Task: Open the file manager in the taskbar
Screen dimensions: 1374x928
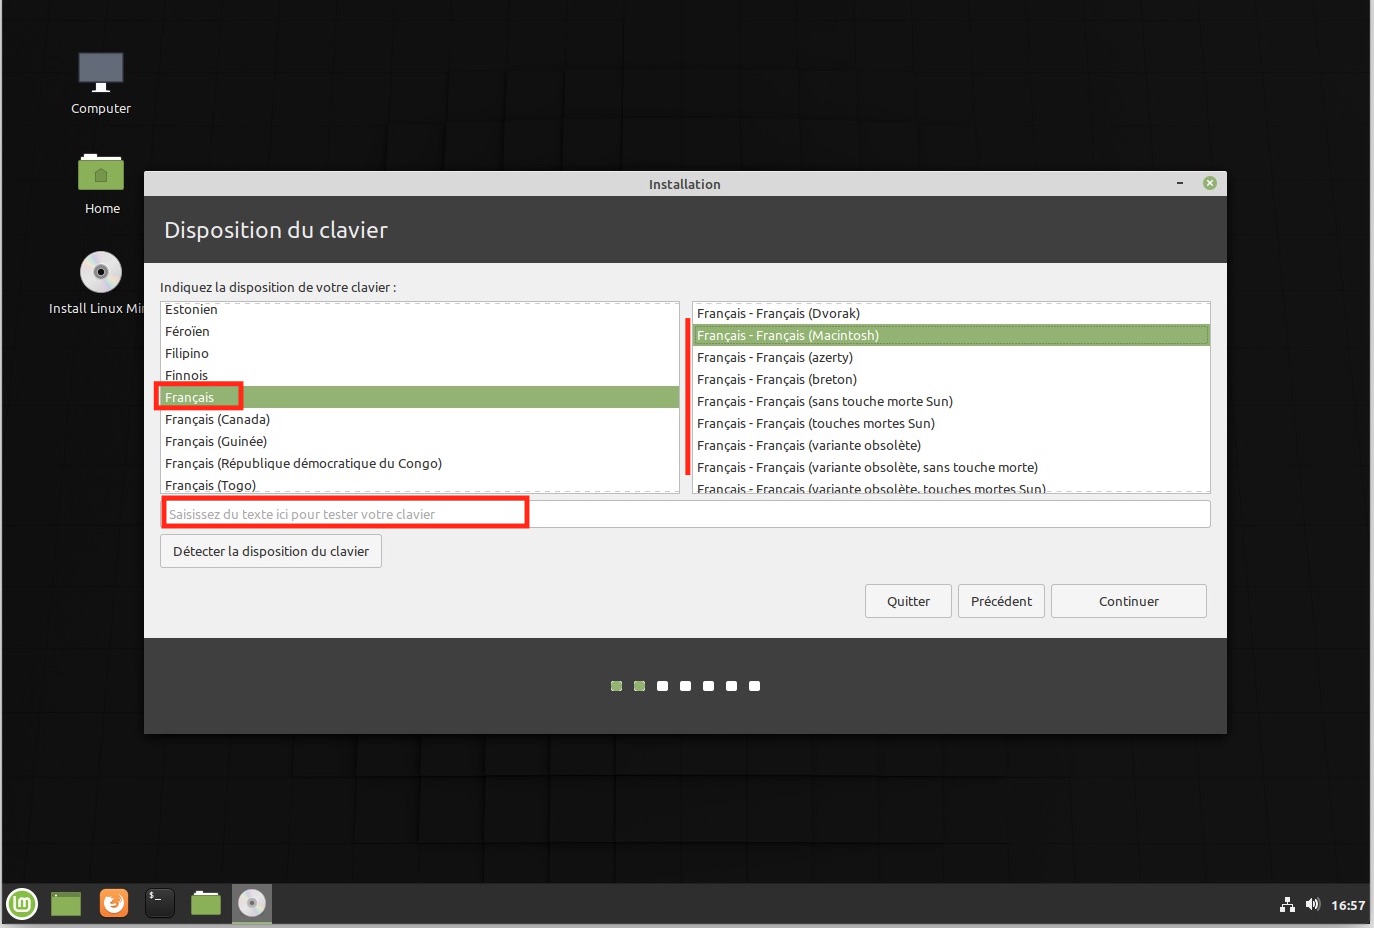Action: click(206, 904)
